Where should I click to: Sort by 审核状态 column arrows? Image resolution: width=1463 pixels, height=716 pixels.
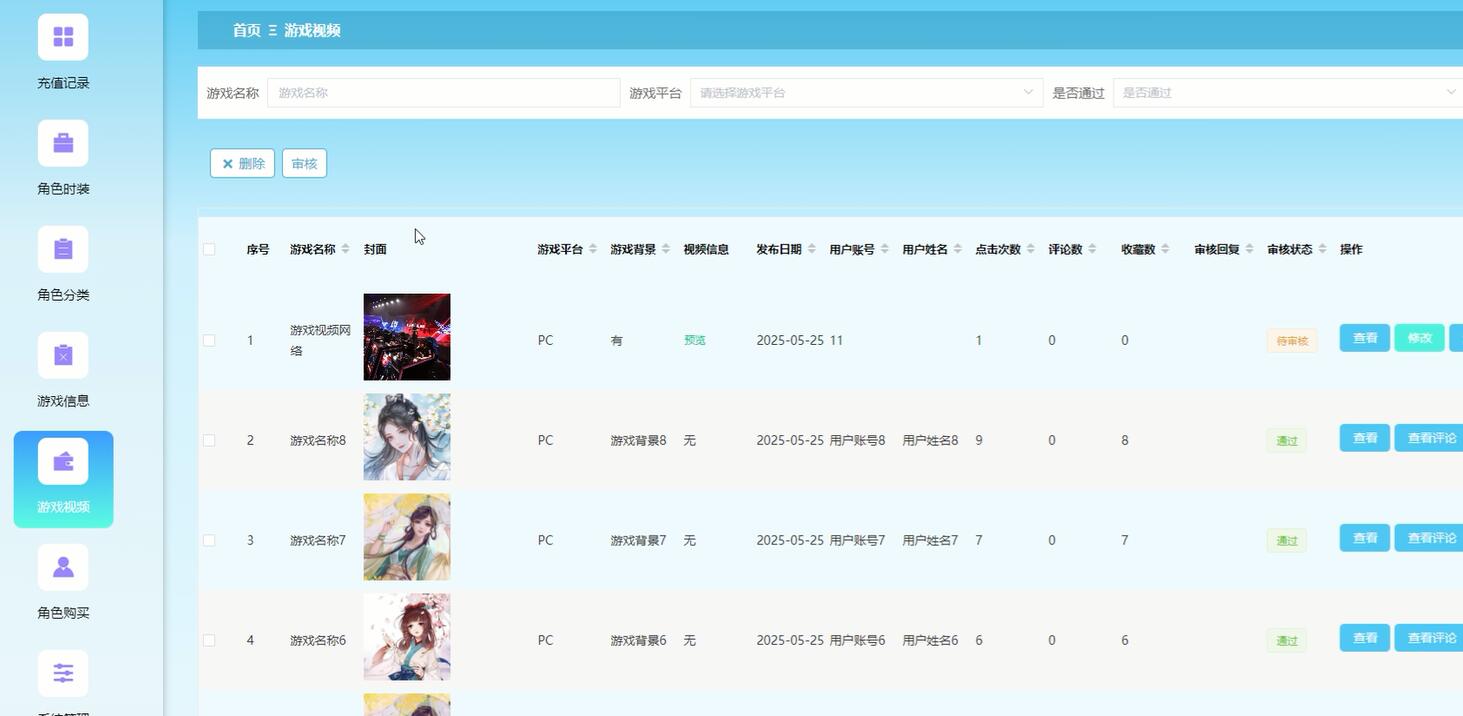(1322, 249)
